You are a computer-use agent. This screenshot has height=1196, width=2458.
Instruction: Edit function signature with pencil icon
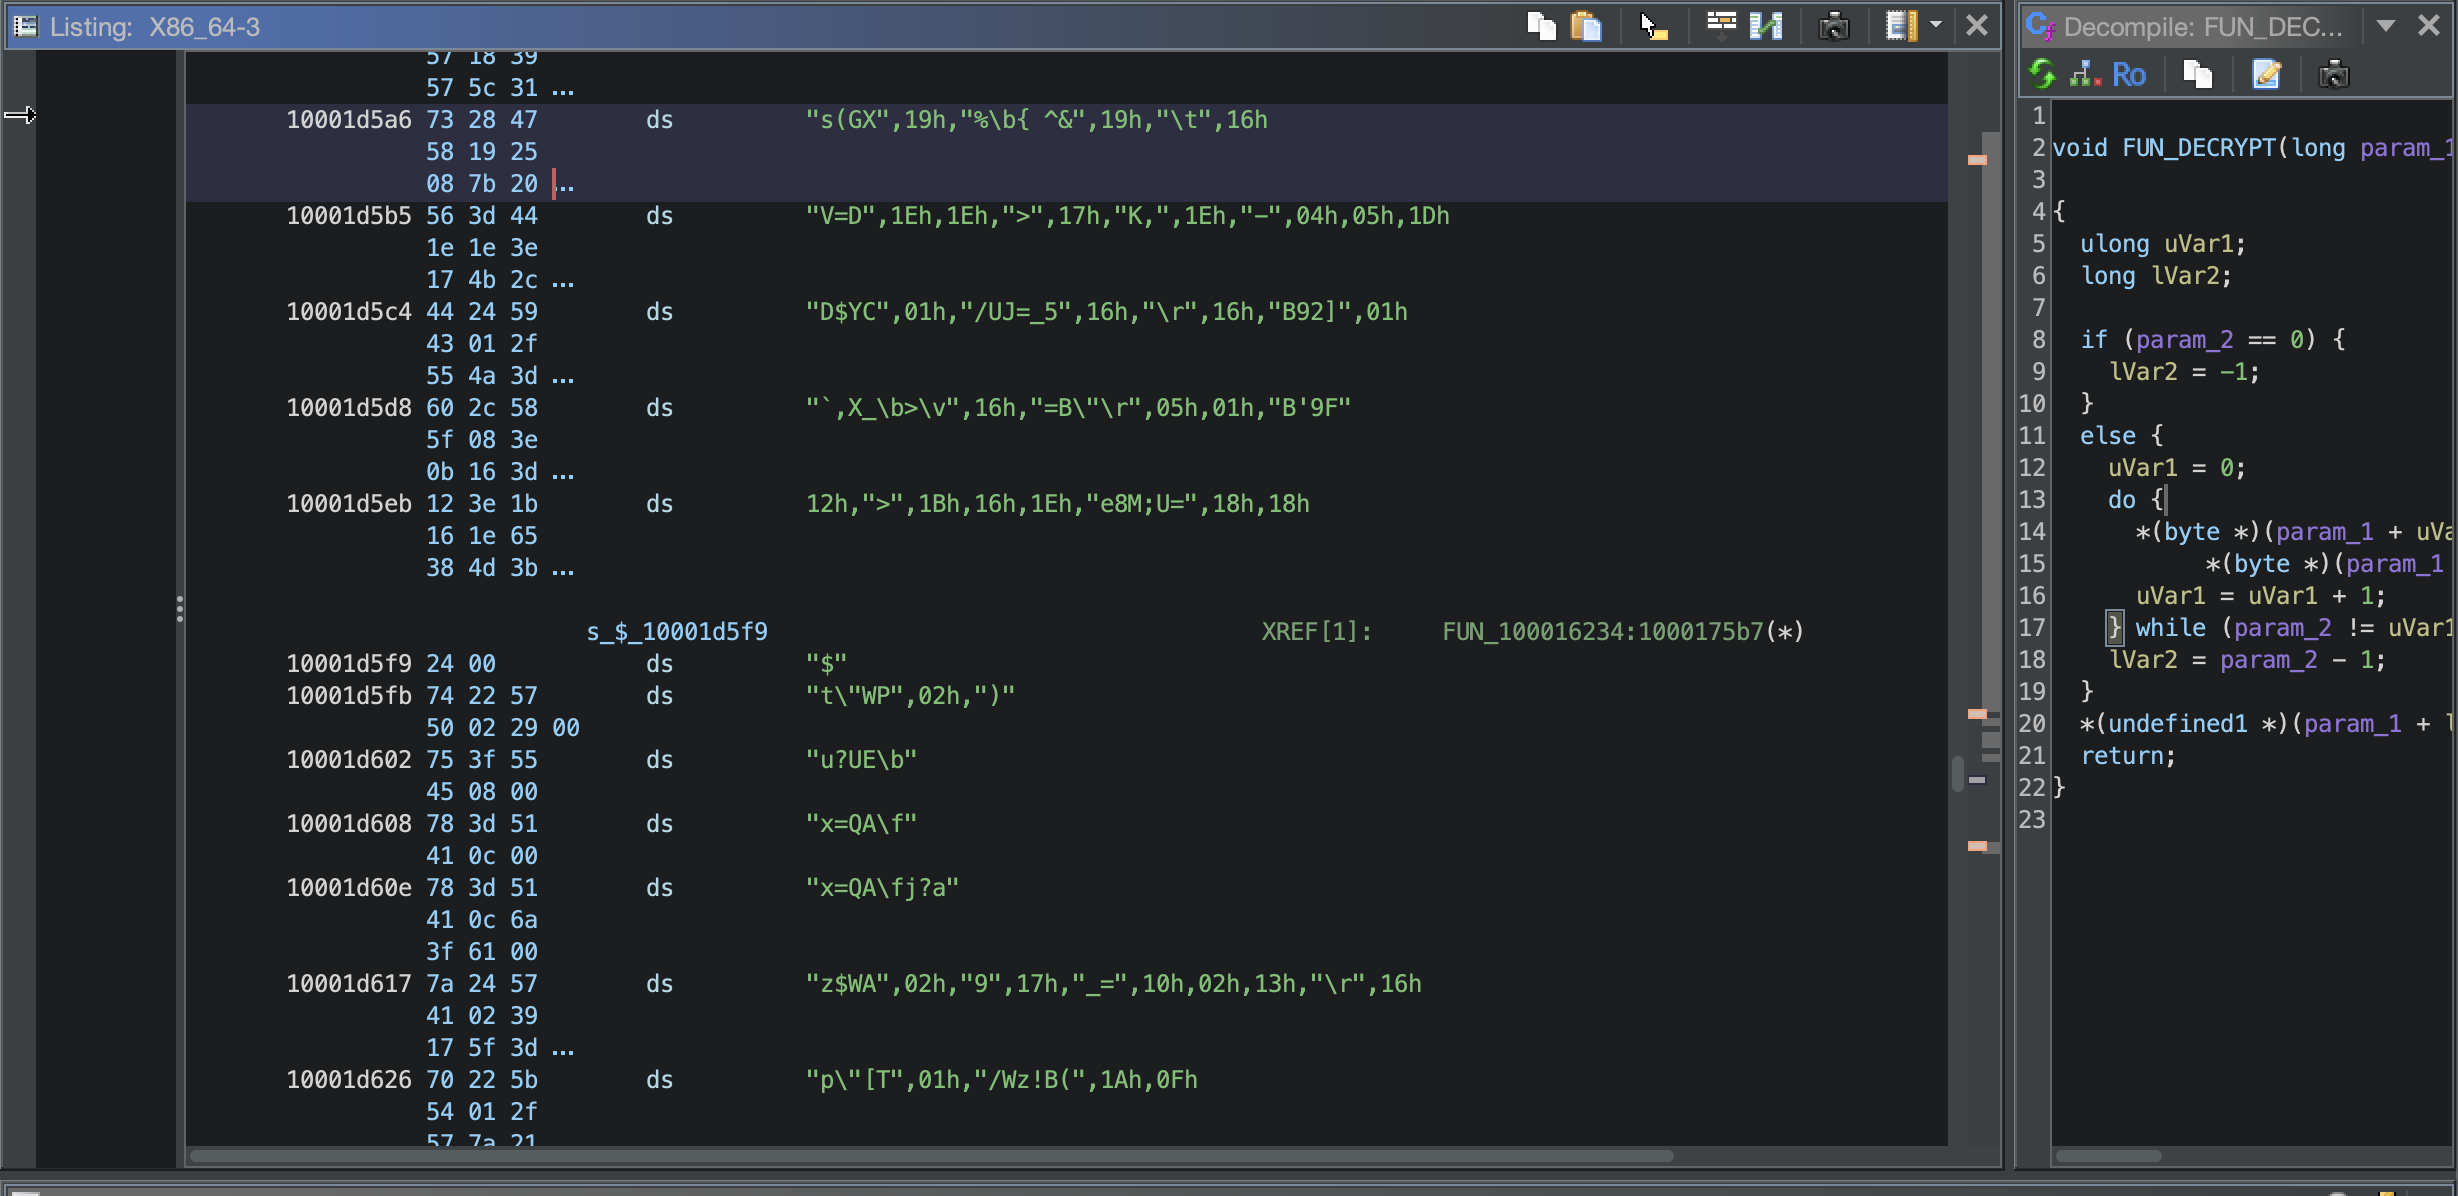pos(2266,75)
